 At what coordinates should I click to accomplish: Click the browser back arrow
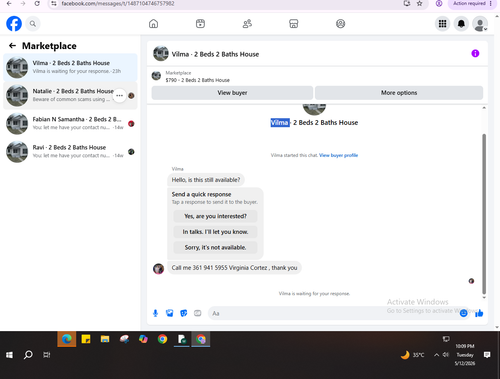(9, 3)
